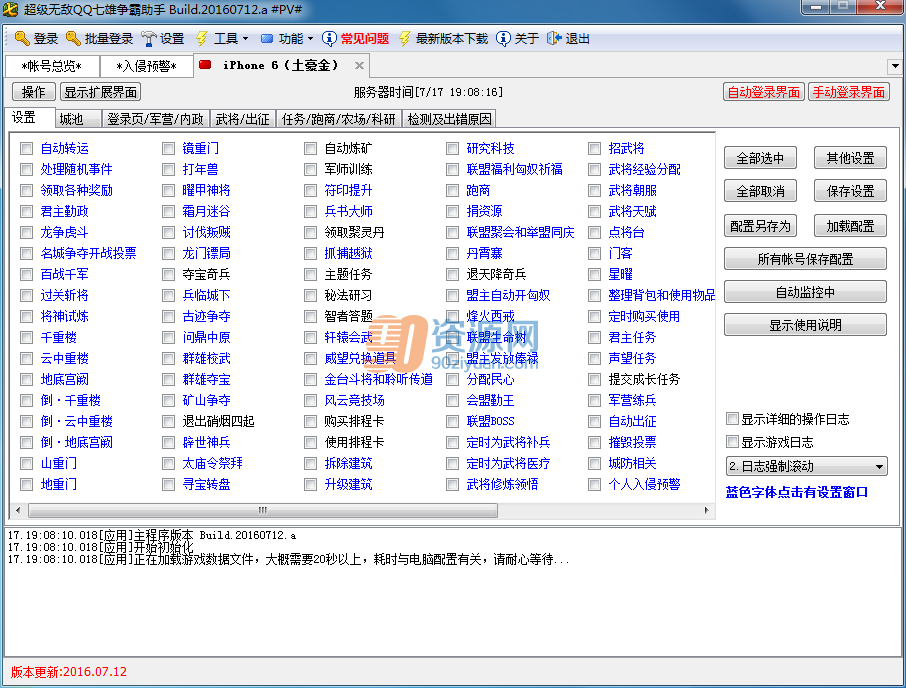Click the 操作 button

(34, 92)
